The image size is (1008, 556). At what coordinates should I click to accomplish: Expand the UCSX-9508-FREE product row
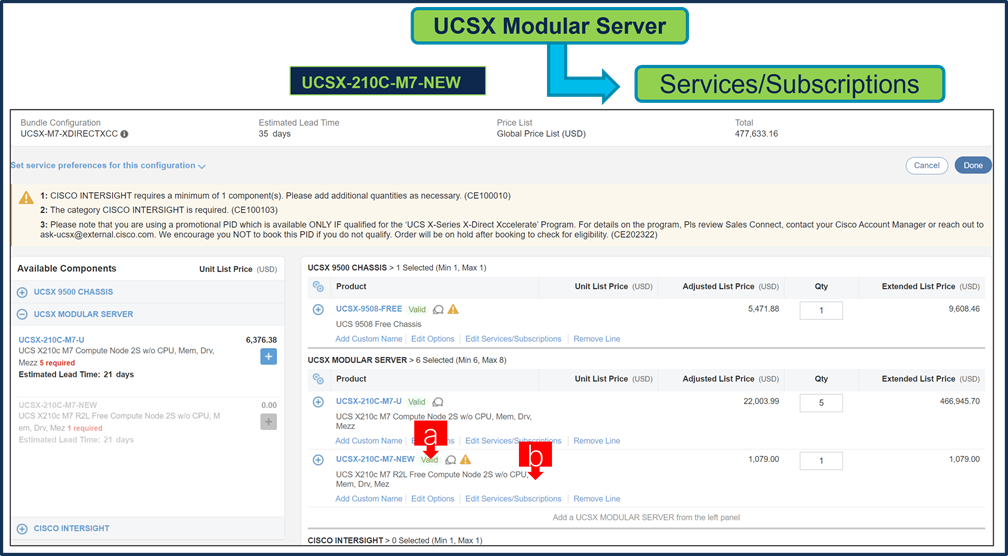tap(318, 310)
